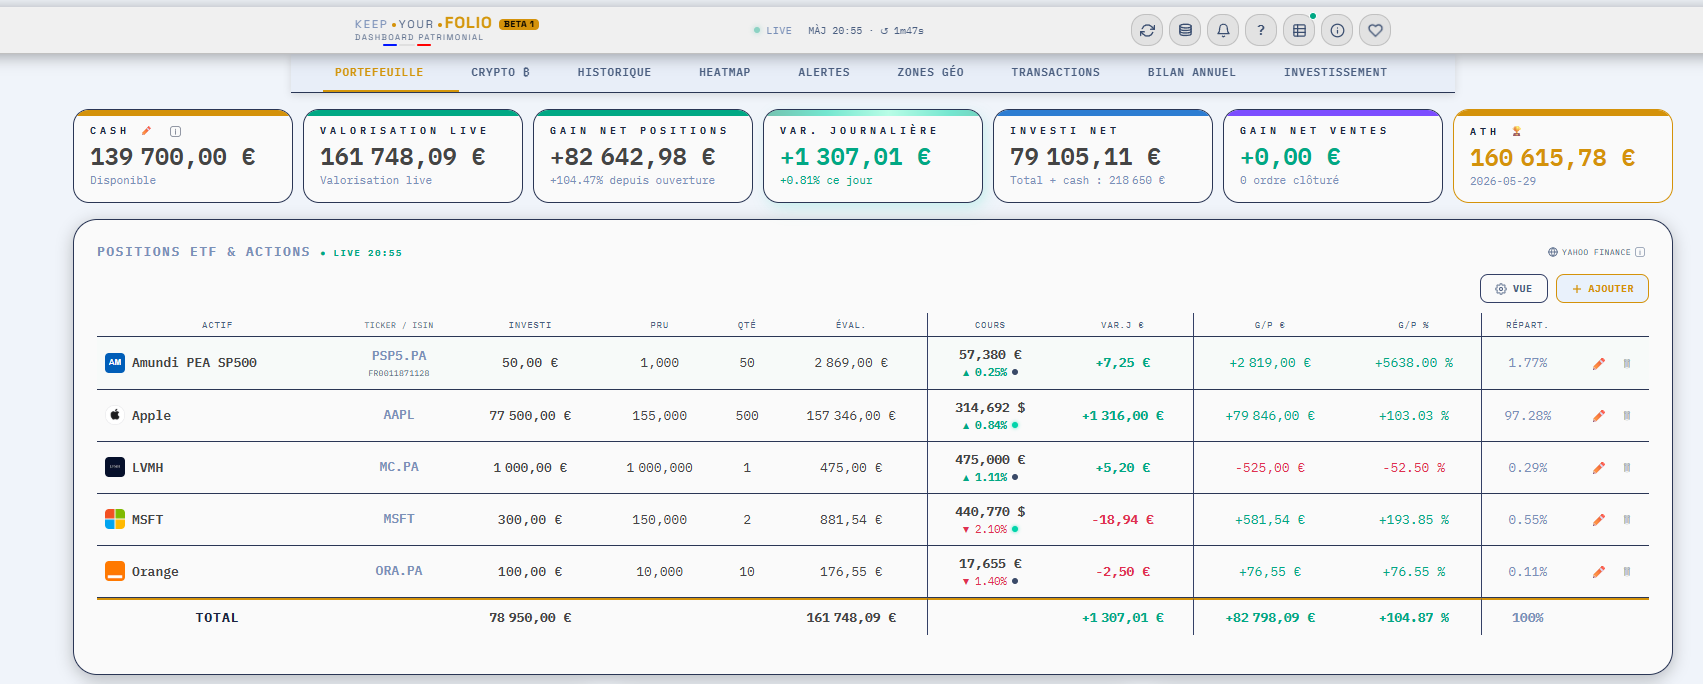1703x684 pixels.
Task: Click the Apple G/P value +79 846,00 €
Action: click(x=1270, y=416)
